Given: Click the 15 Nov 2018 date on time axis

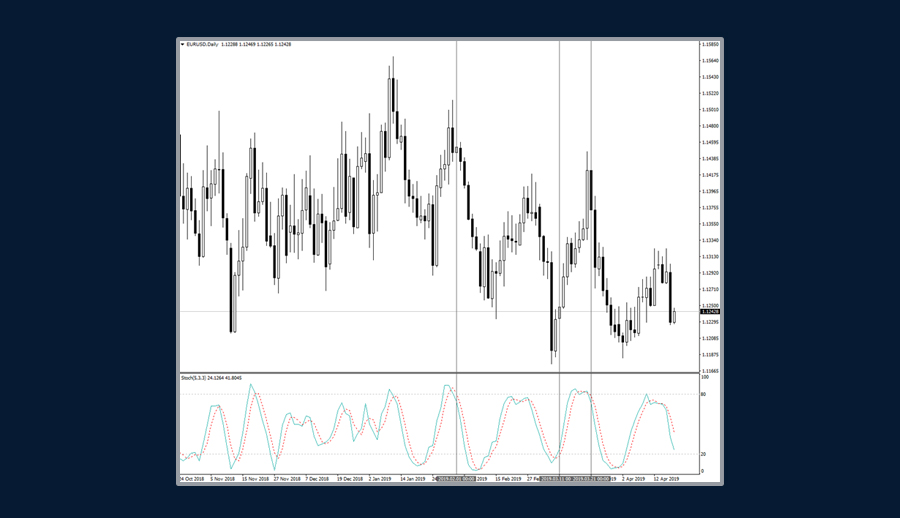Looking at the screenshot, I should (254, 479).
